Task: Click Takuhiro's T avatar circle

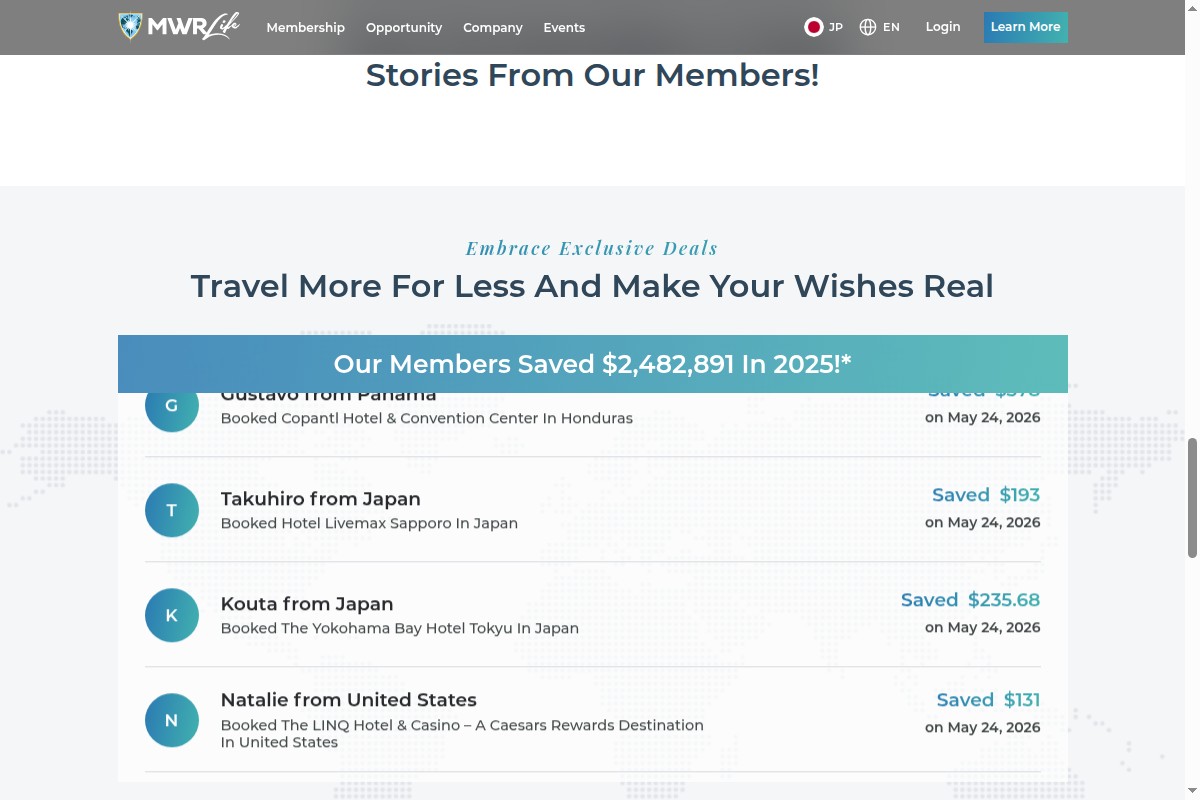Action: 172,510
